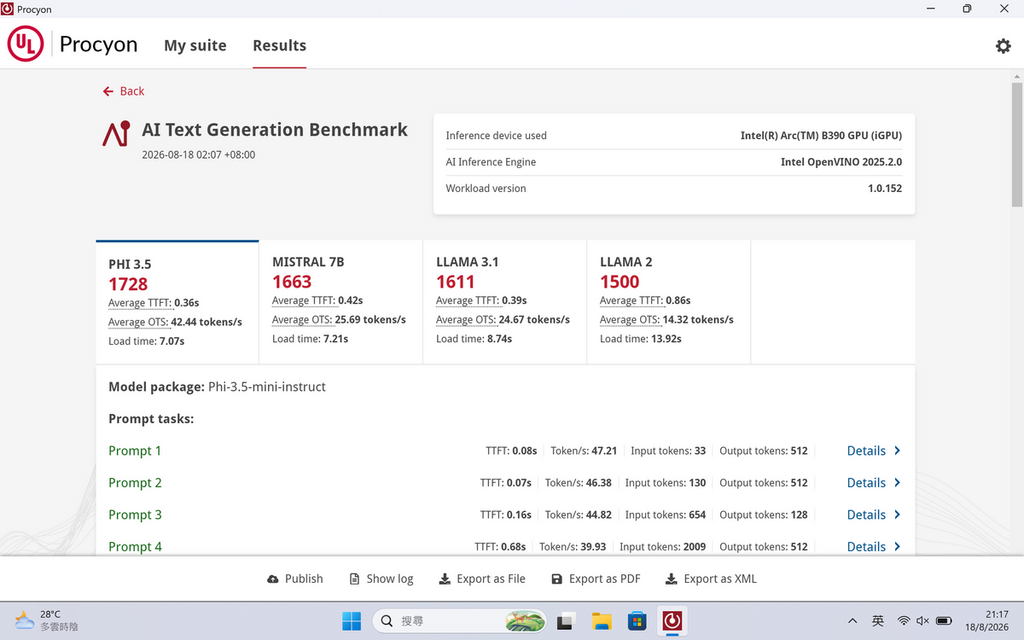Click the Windows taskbar search box
Viewport: 1024px width, 640px height.
click(x=459, y=621)
